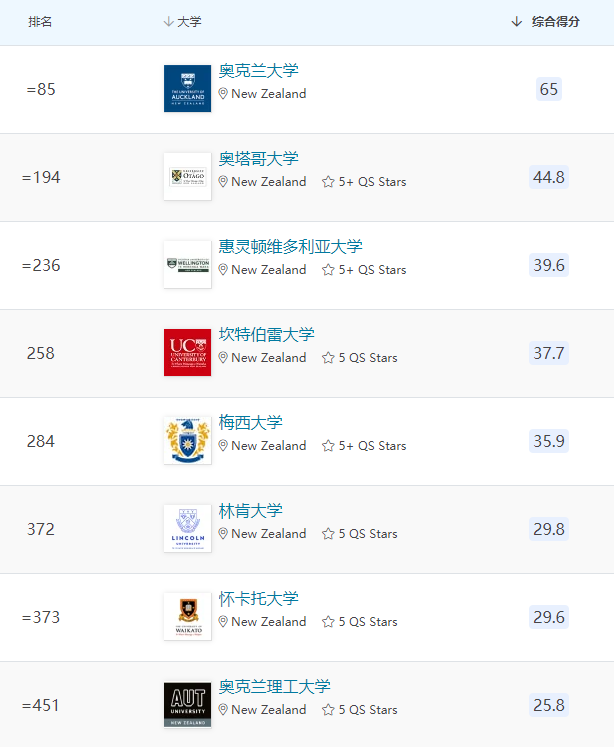
Task: Click the University of Waikato logo
Action: (187, 617)
